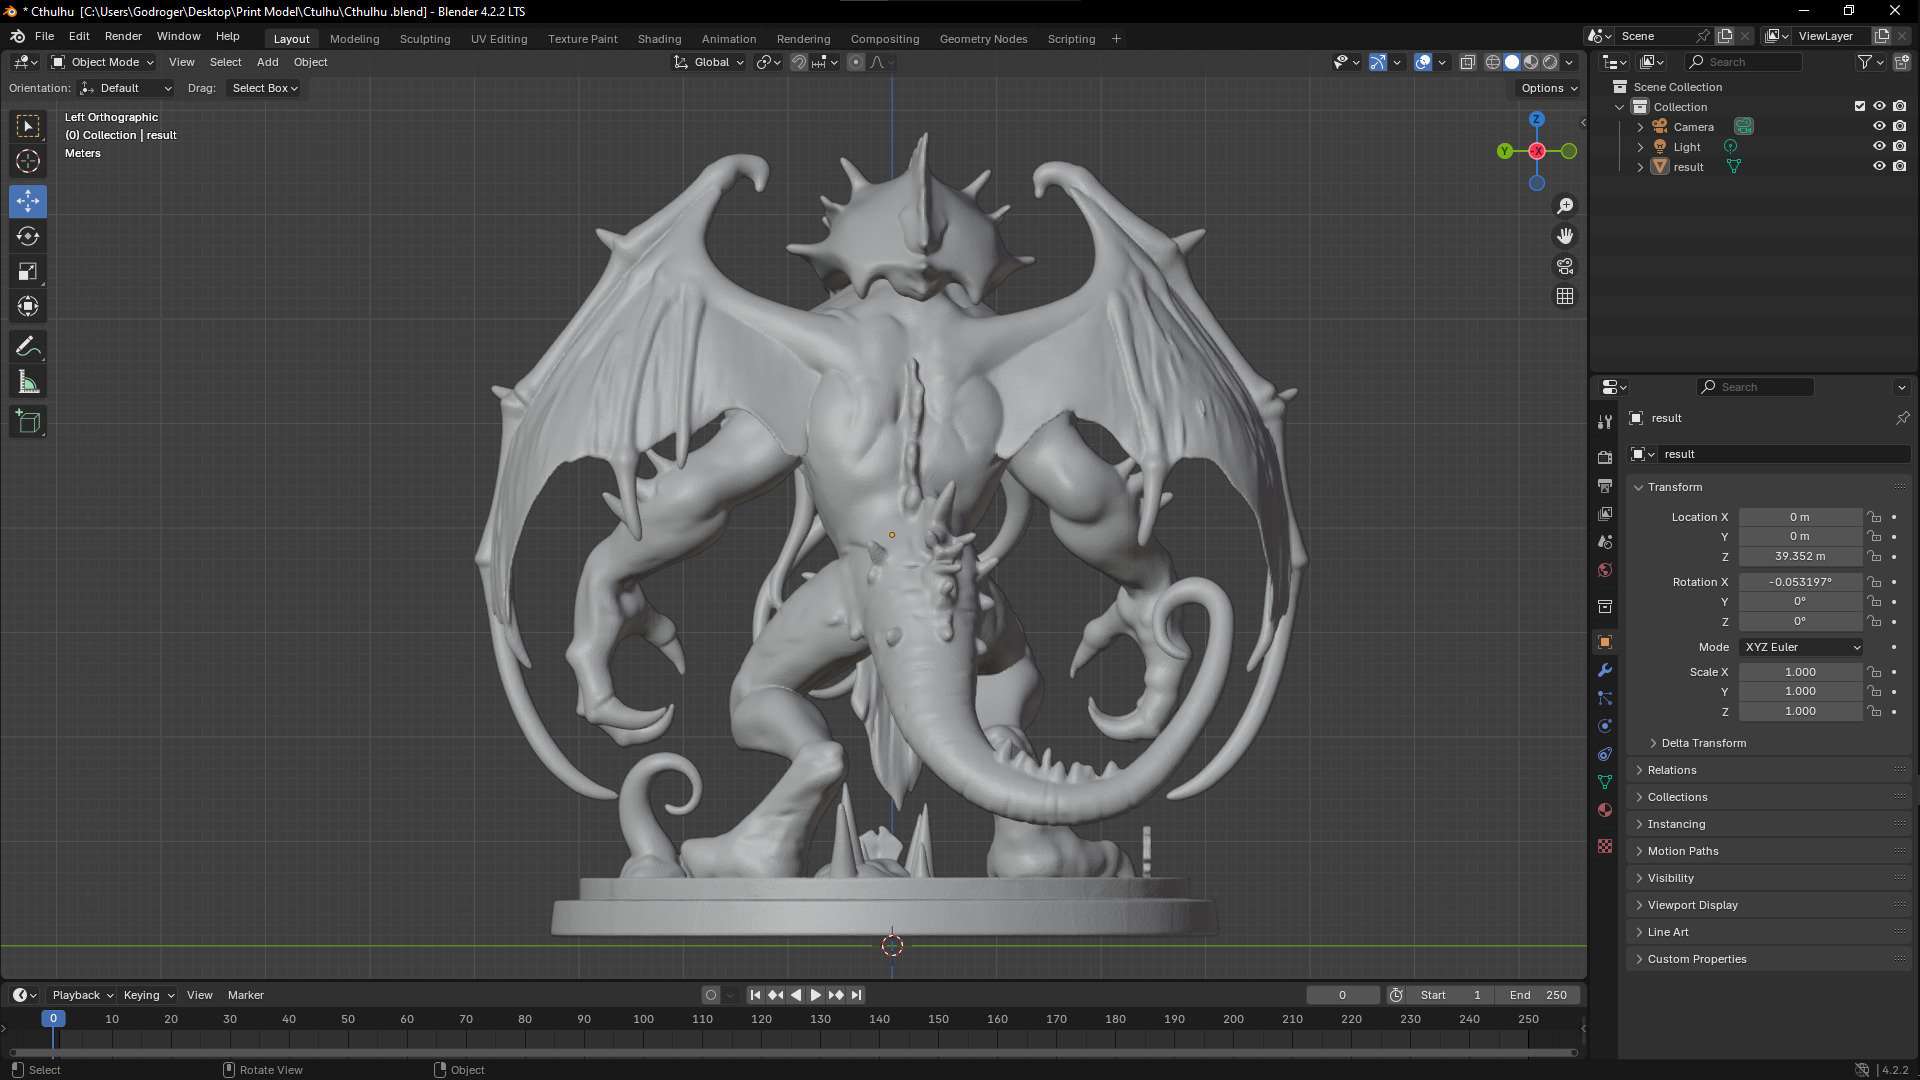Viewport: 1920px width, 1080px height.
Task: Click the Rotation X value field
Action: coord(1800,582)
